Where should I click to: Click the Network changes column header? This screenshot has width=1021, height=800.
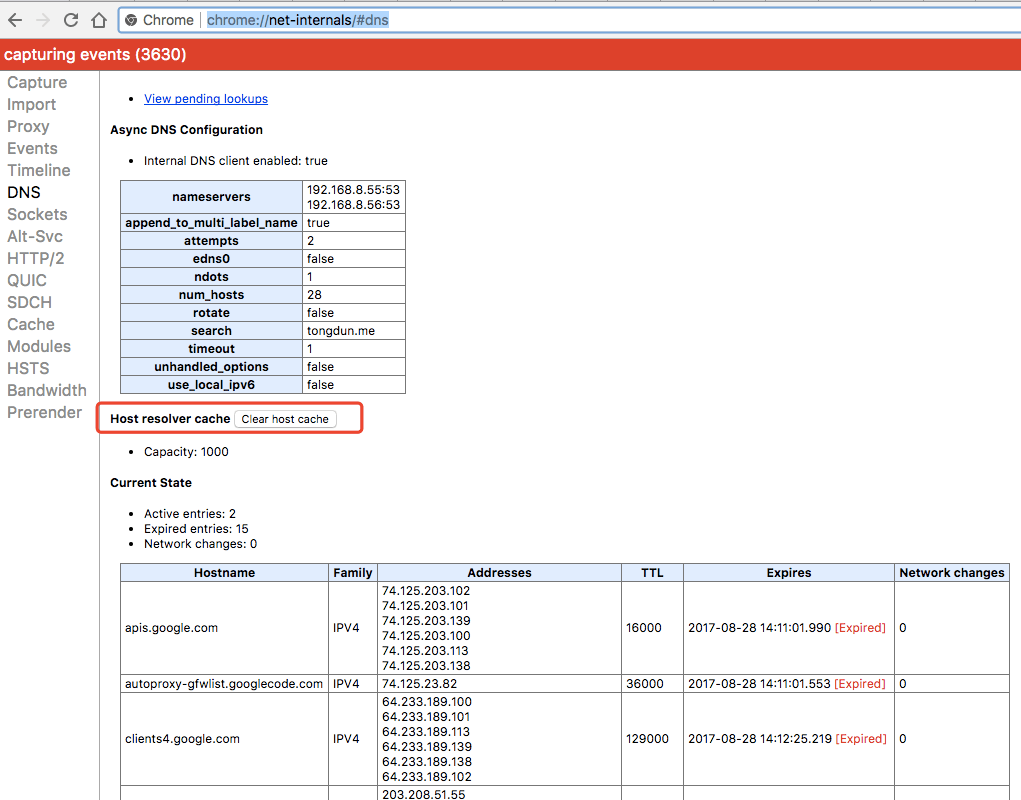(x=952, y=573)
